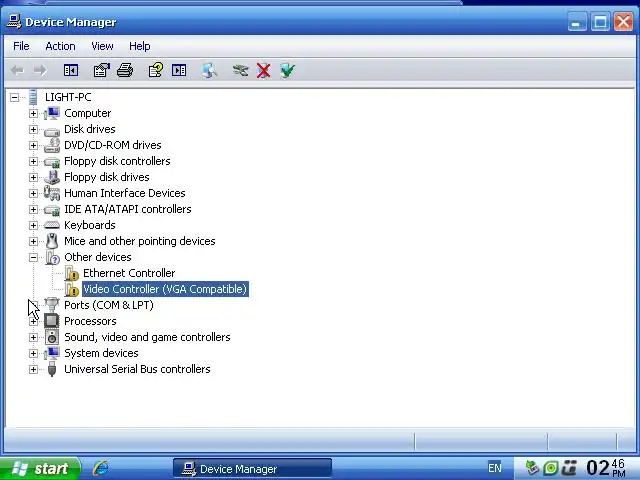Click the Enable device checkmark icon
Screen dimensions: 640x480
pos(287,70)
